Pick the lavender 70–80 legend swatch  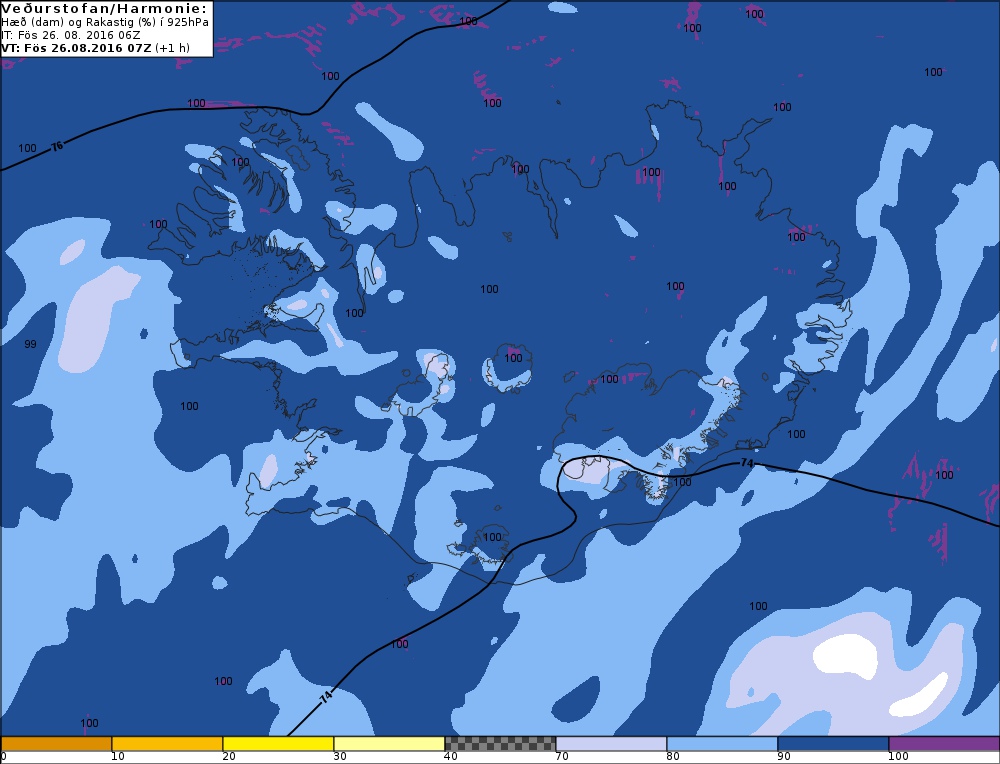(x=611, y=744)
